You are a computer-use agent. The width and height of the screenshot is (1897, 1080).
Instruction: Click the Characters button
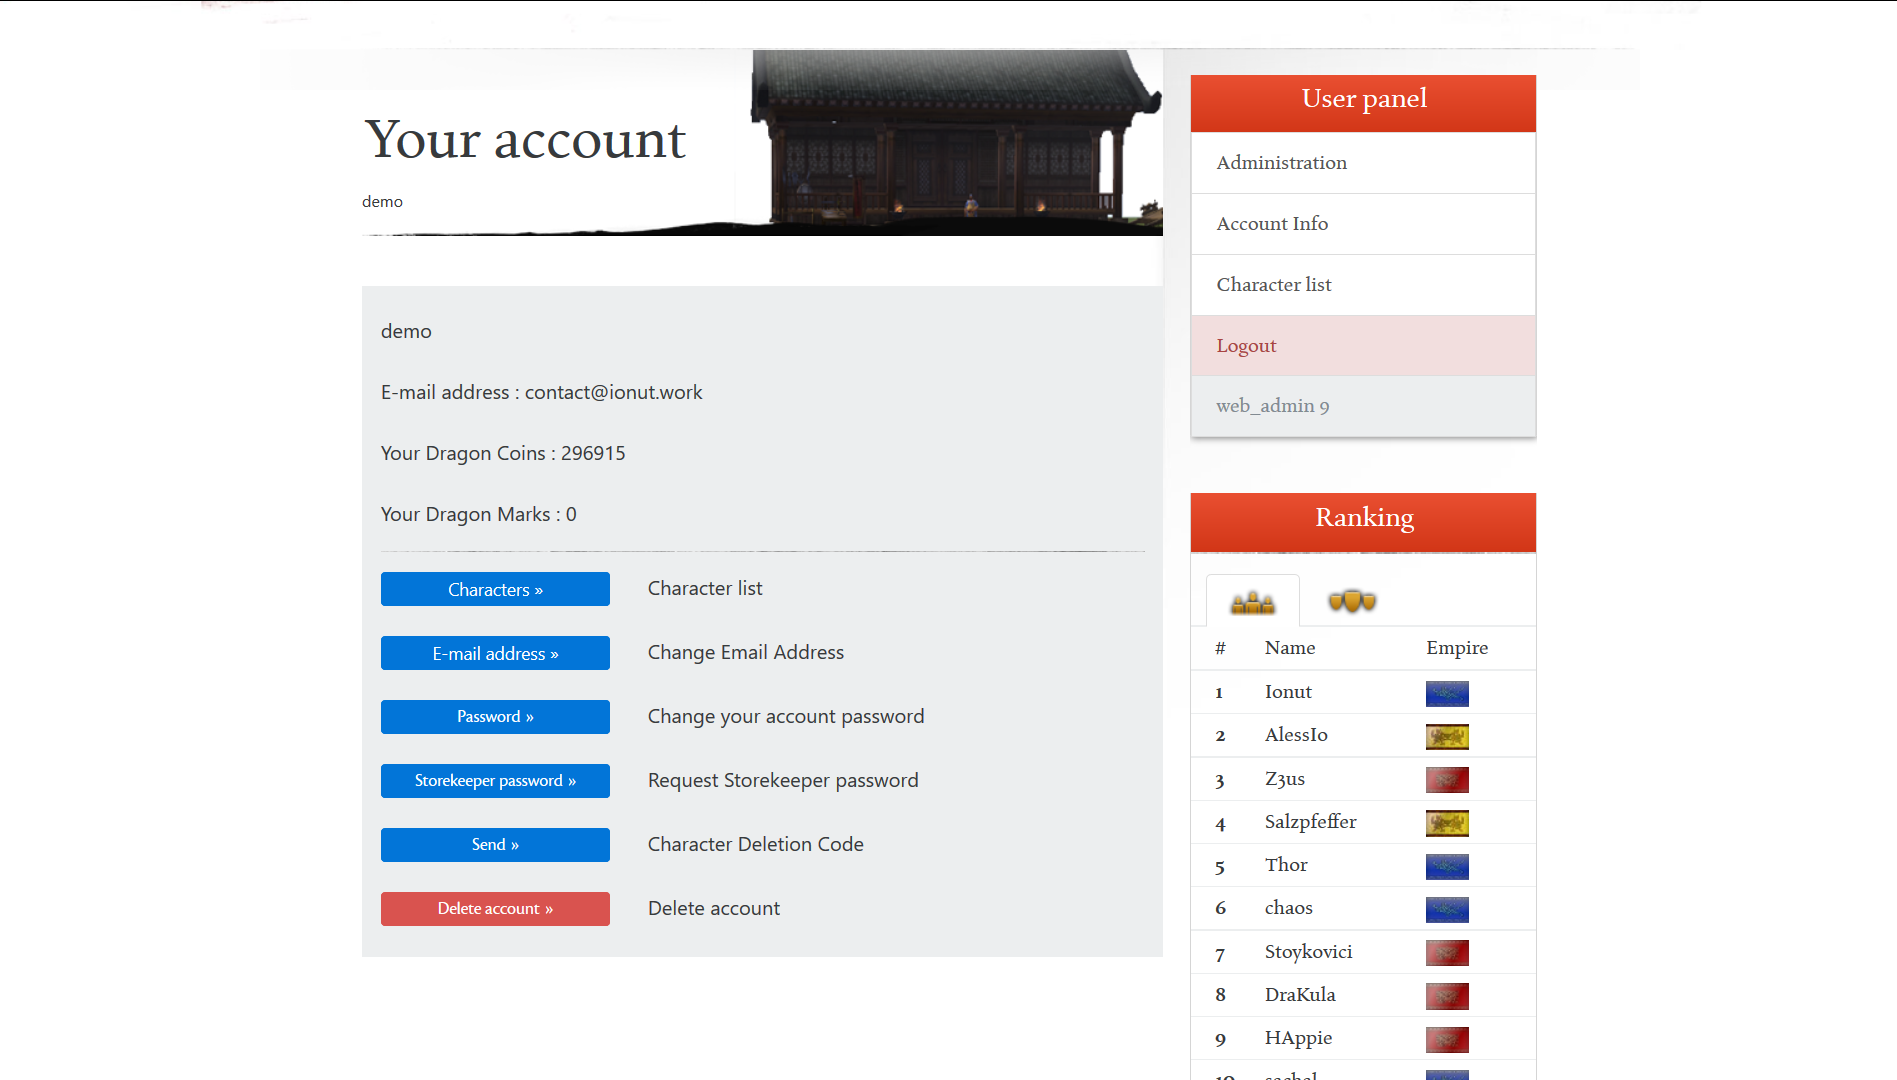tap(494, 589)
